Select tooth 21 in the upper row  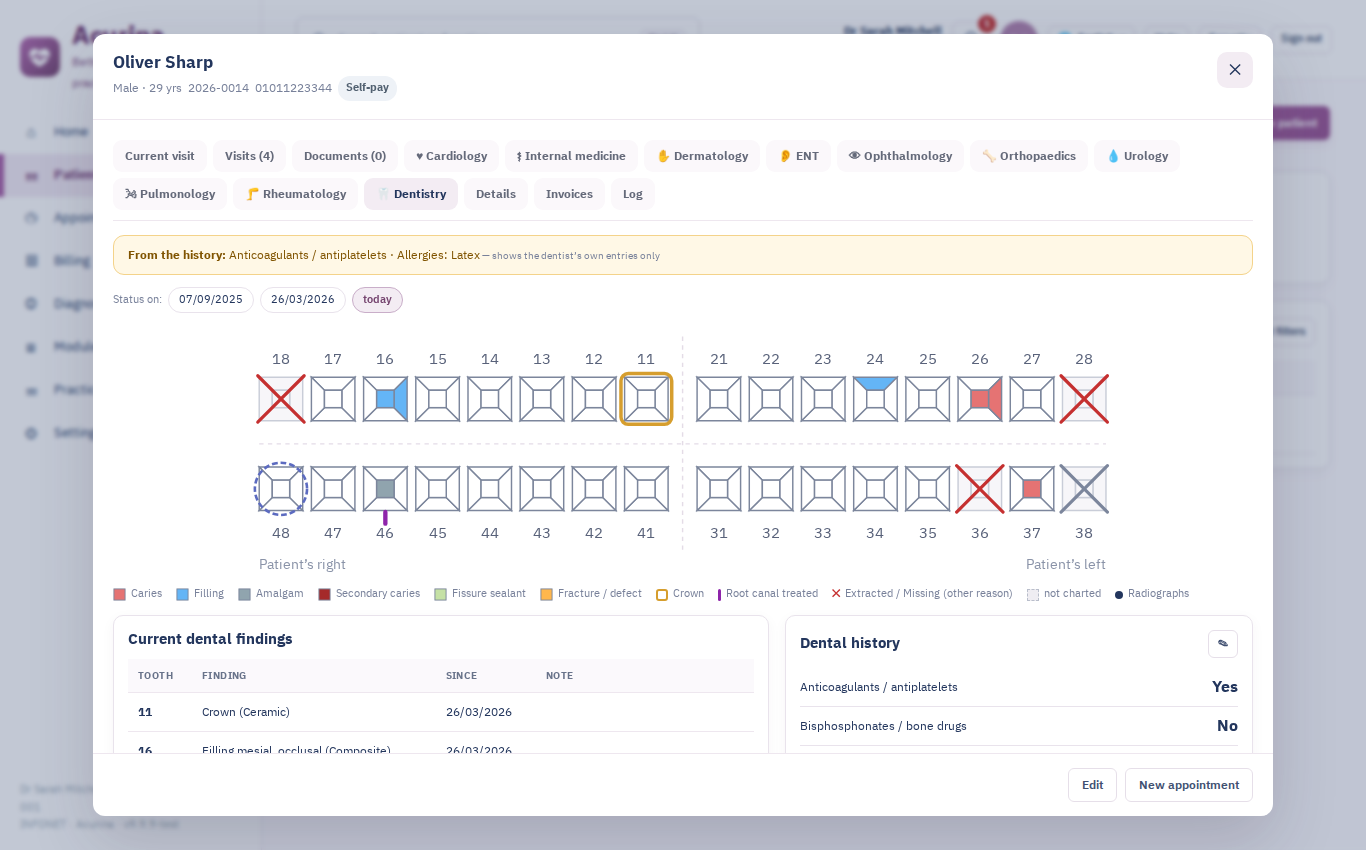coord(719,399)
